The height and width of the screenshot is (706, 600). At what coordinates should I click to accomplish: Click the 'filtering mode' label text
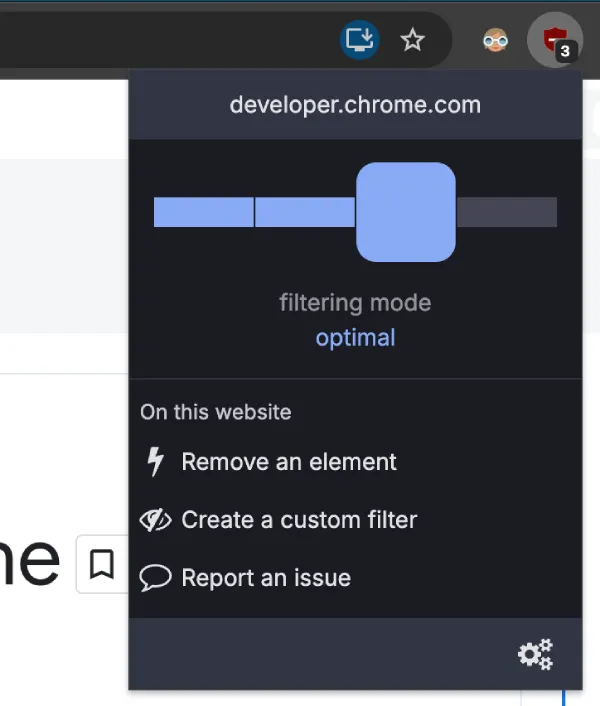[x=355, y=303]
